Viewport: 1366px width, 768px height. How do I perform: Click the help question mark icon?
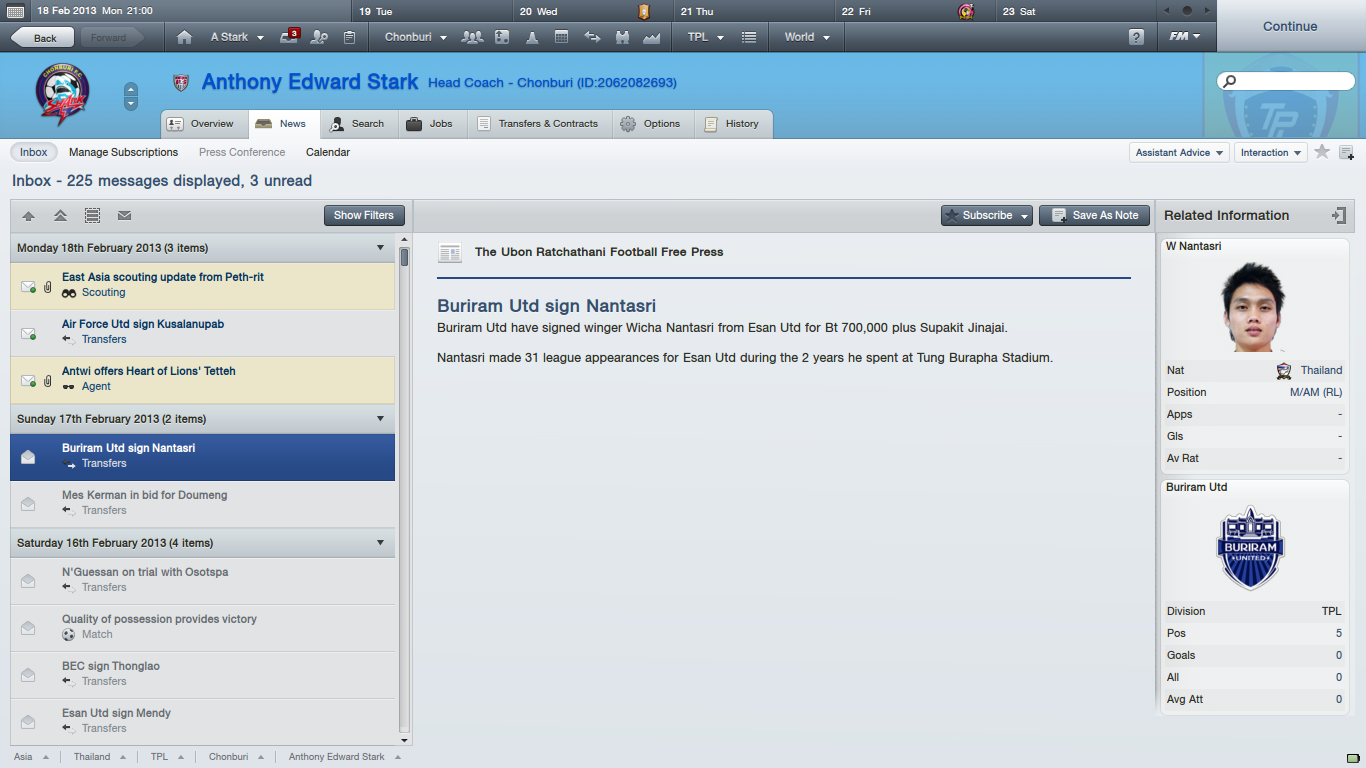(x=1136, y=37)
